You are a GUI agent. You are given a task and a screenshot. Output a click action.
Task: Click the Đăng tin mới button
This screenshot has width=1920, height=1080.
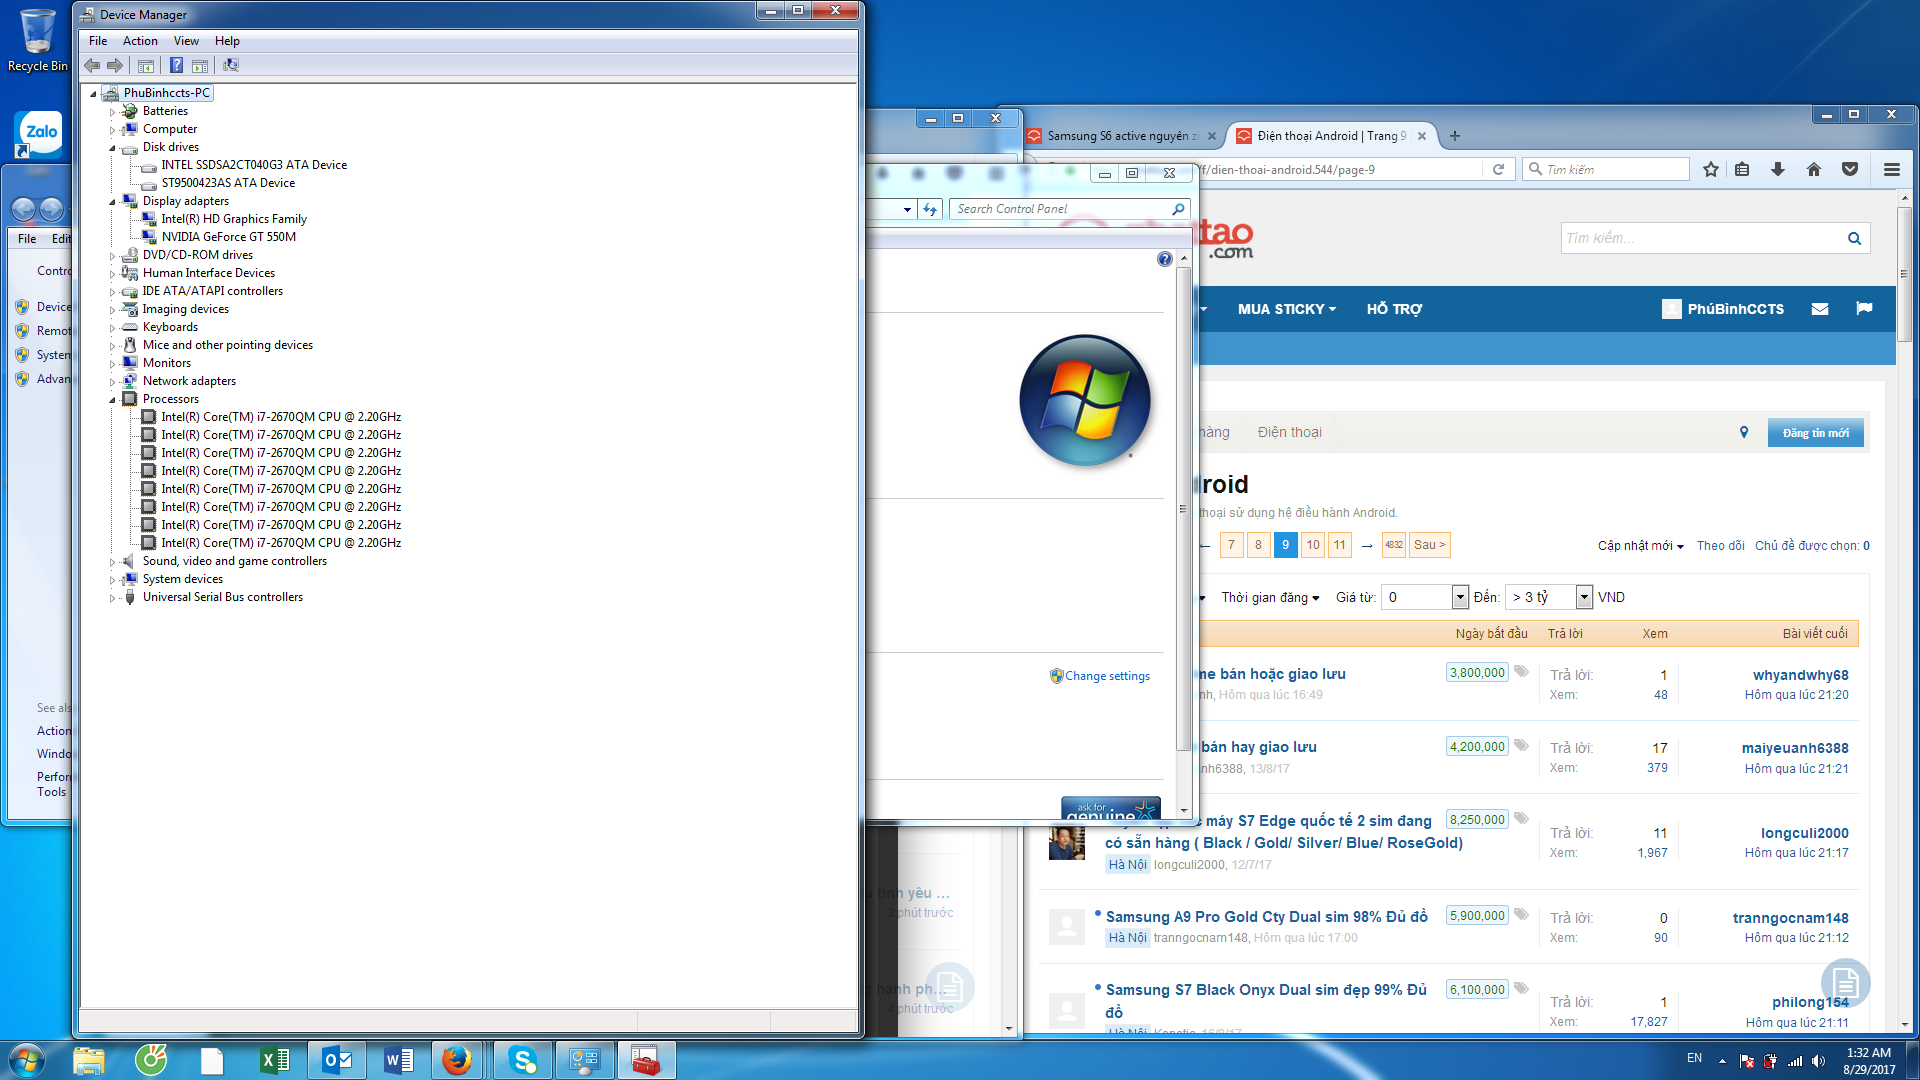click(1815, 433)
